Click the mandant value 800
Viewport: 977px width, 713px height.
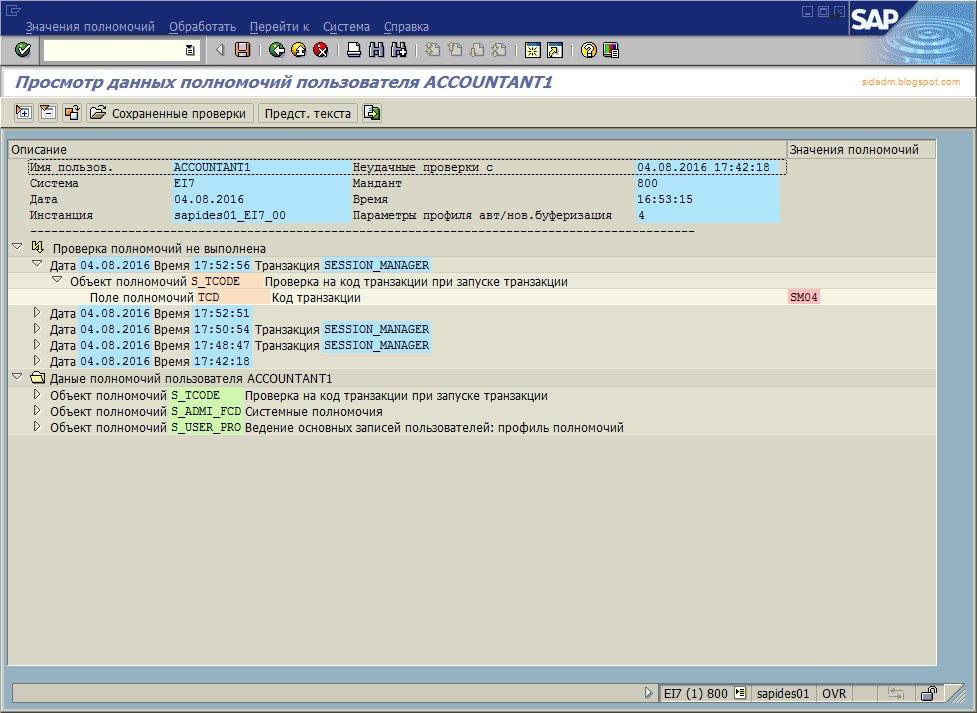point(647,183)
